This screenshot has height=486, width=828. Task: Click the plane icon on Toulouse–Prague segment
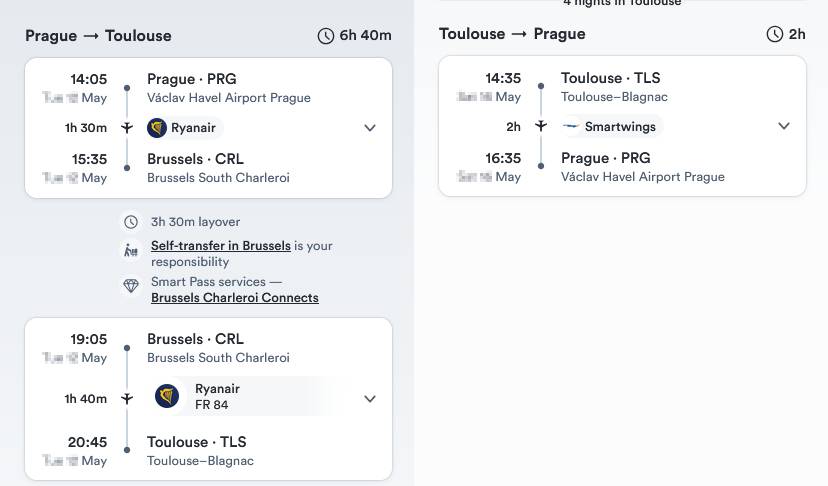click(541, 126)
